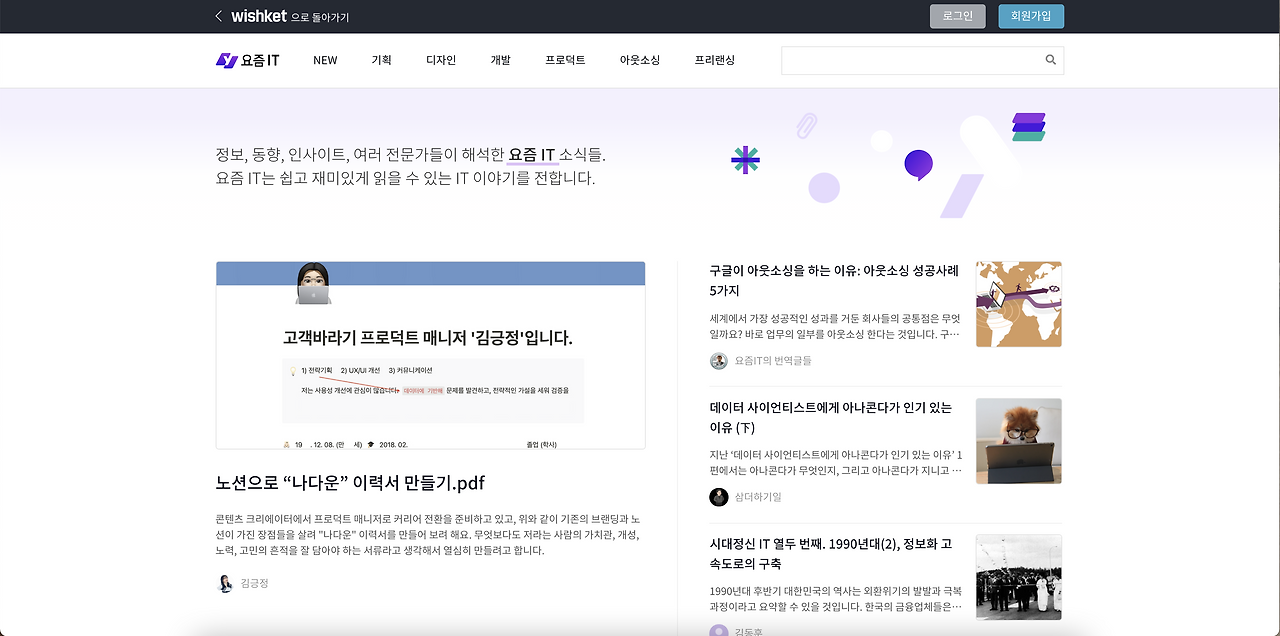1280x636 pixels.
Task: Open the 개발 section
Action: tap(500, 60)
